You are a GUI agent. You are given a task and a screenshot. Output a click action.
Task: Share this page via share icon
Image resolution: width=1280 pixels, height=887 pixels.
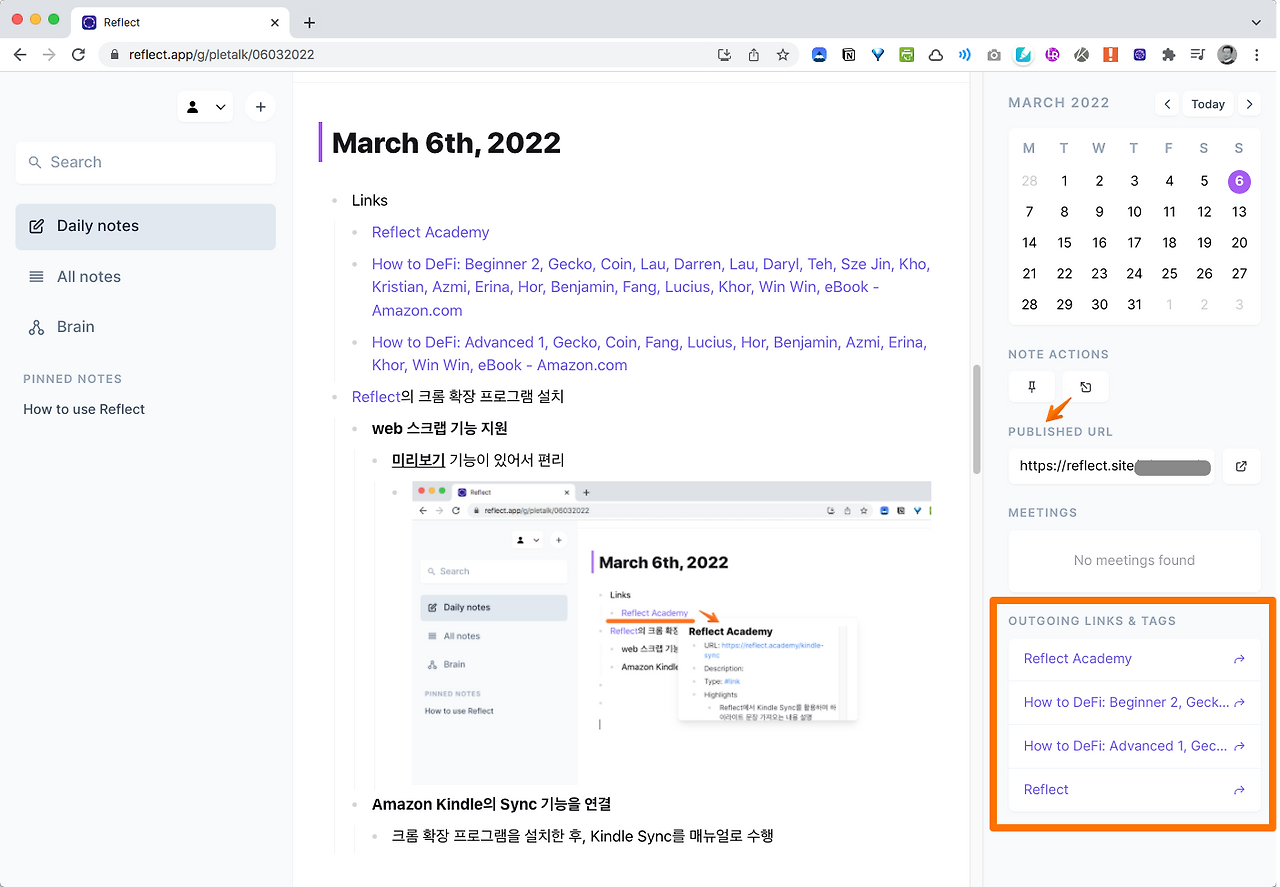[754, 55]
